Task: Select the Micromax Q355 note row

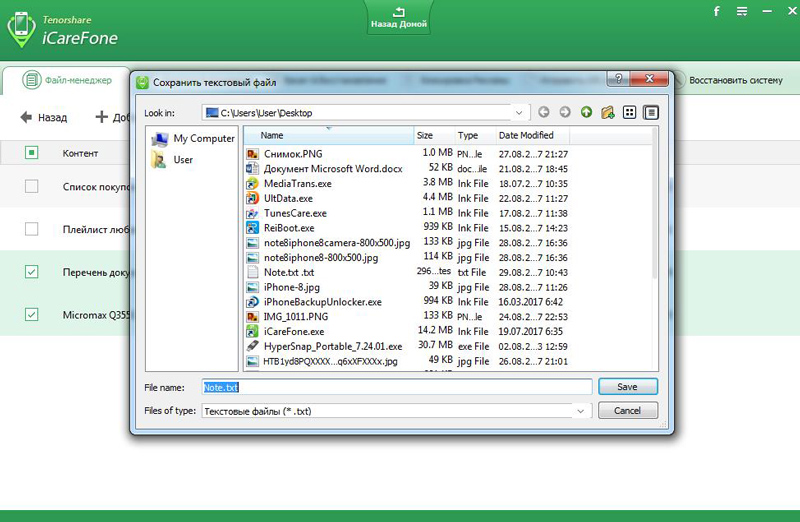Action: (65, 315)
